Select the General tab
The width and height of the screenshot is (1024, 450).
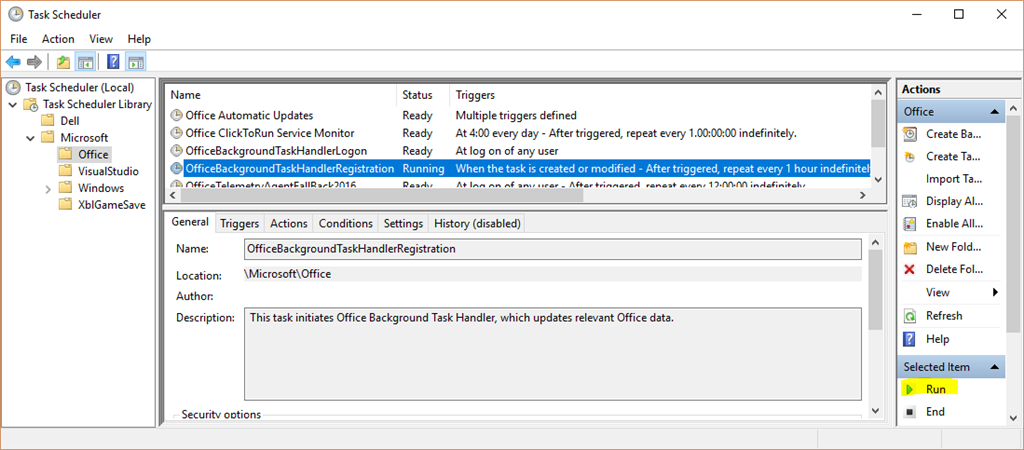(190, 222)
